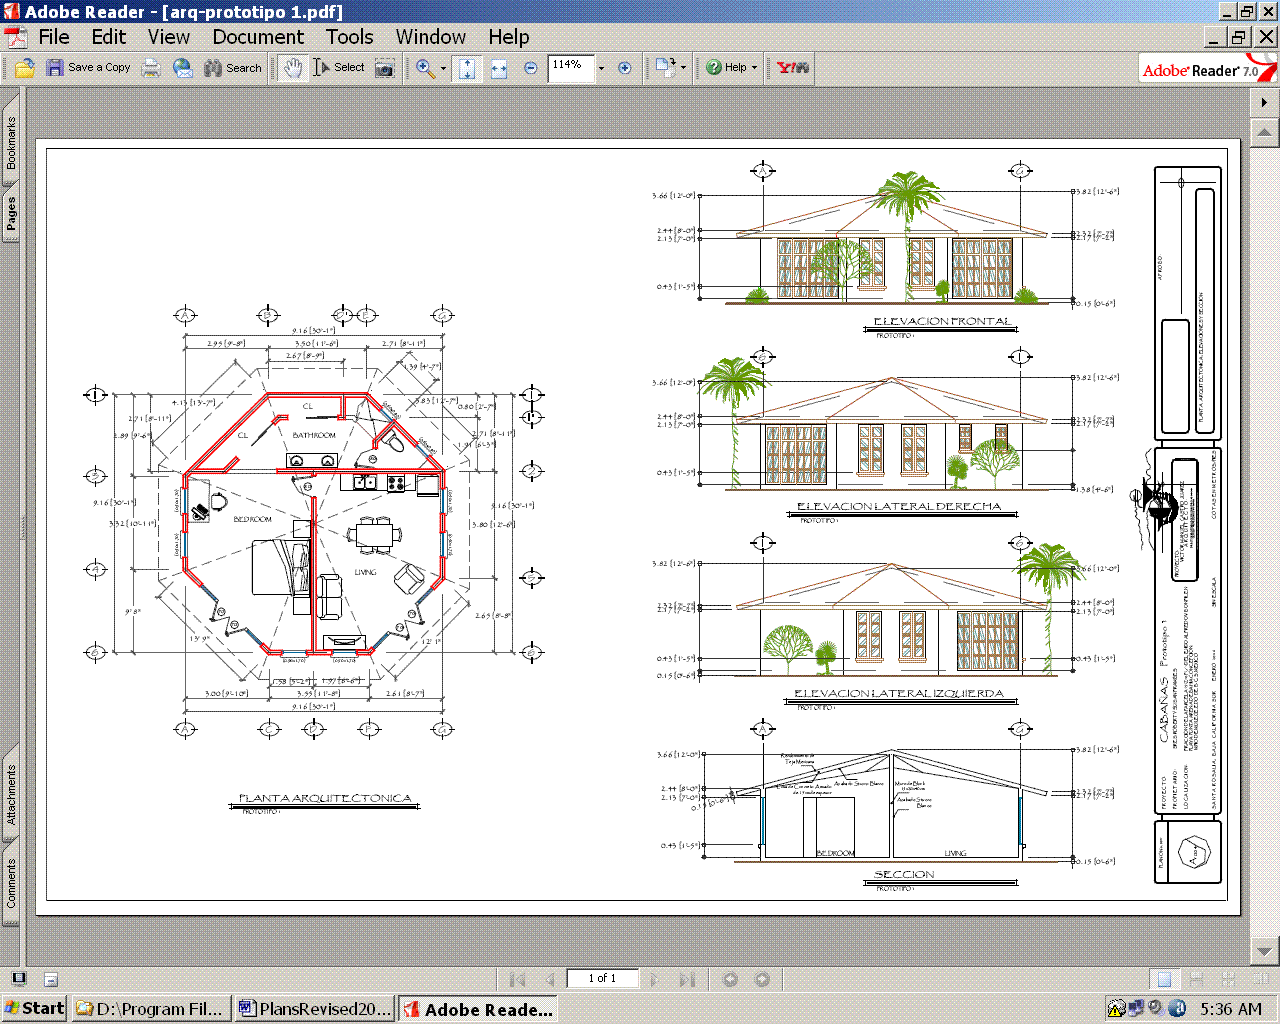Open the Pages side panel tab
Image resolution: width=1280 pixels, height=1024 pixels.
(x=11, y=213)
